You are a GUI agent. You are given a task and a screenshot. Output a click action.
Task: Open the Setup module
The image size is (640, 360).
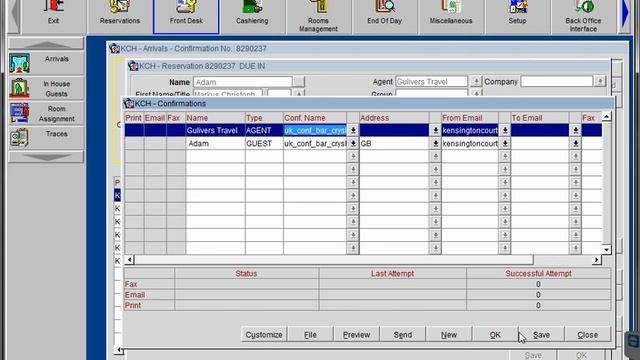pos(517,16)
